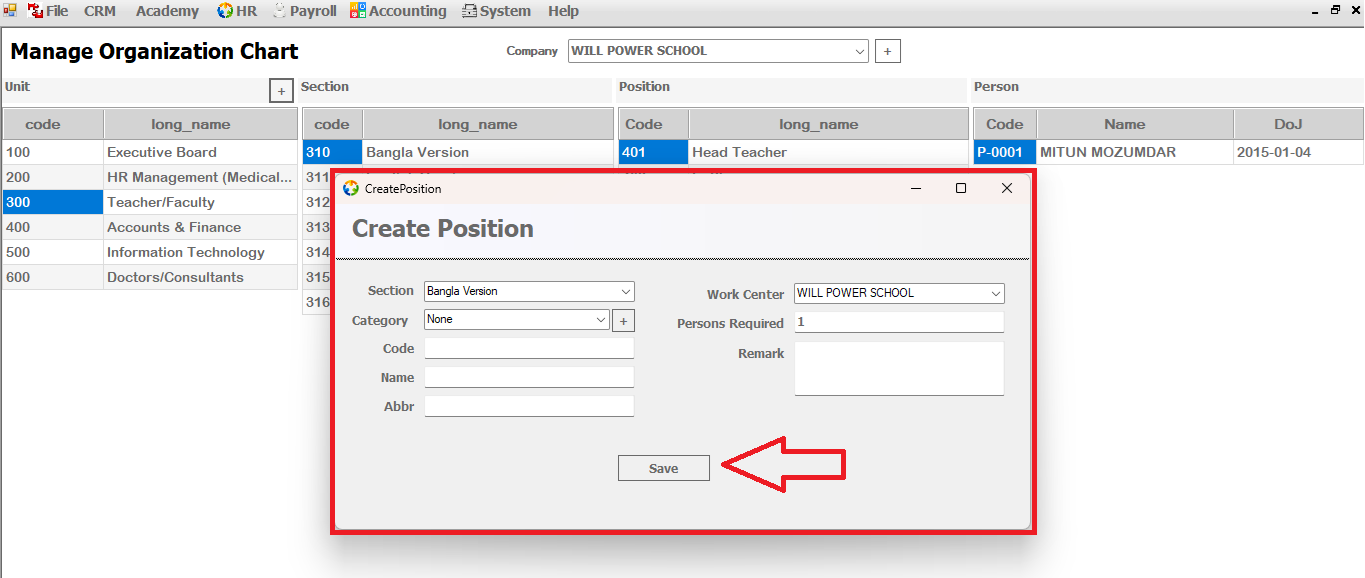Open the File menu
The height and width of the screenshot is (578, 1365).
48,11
